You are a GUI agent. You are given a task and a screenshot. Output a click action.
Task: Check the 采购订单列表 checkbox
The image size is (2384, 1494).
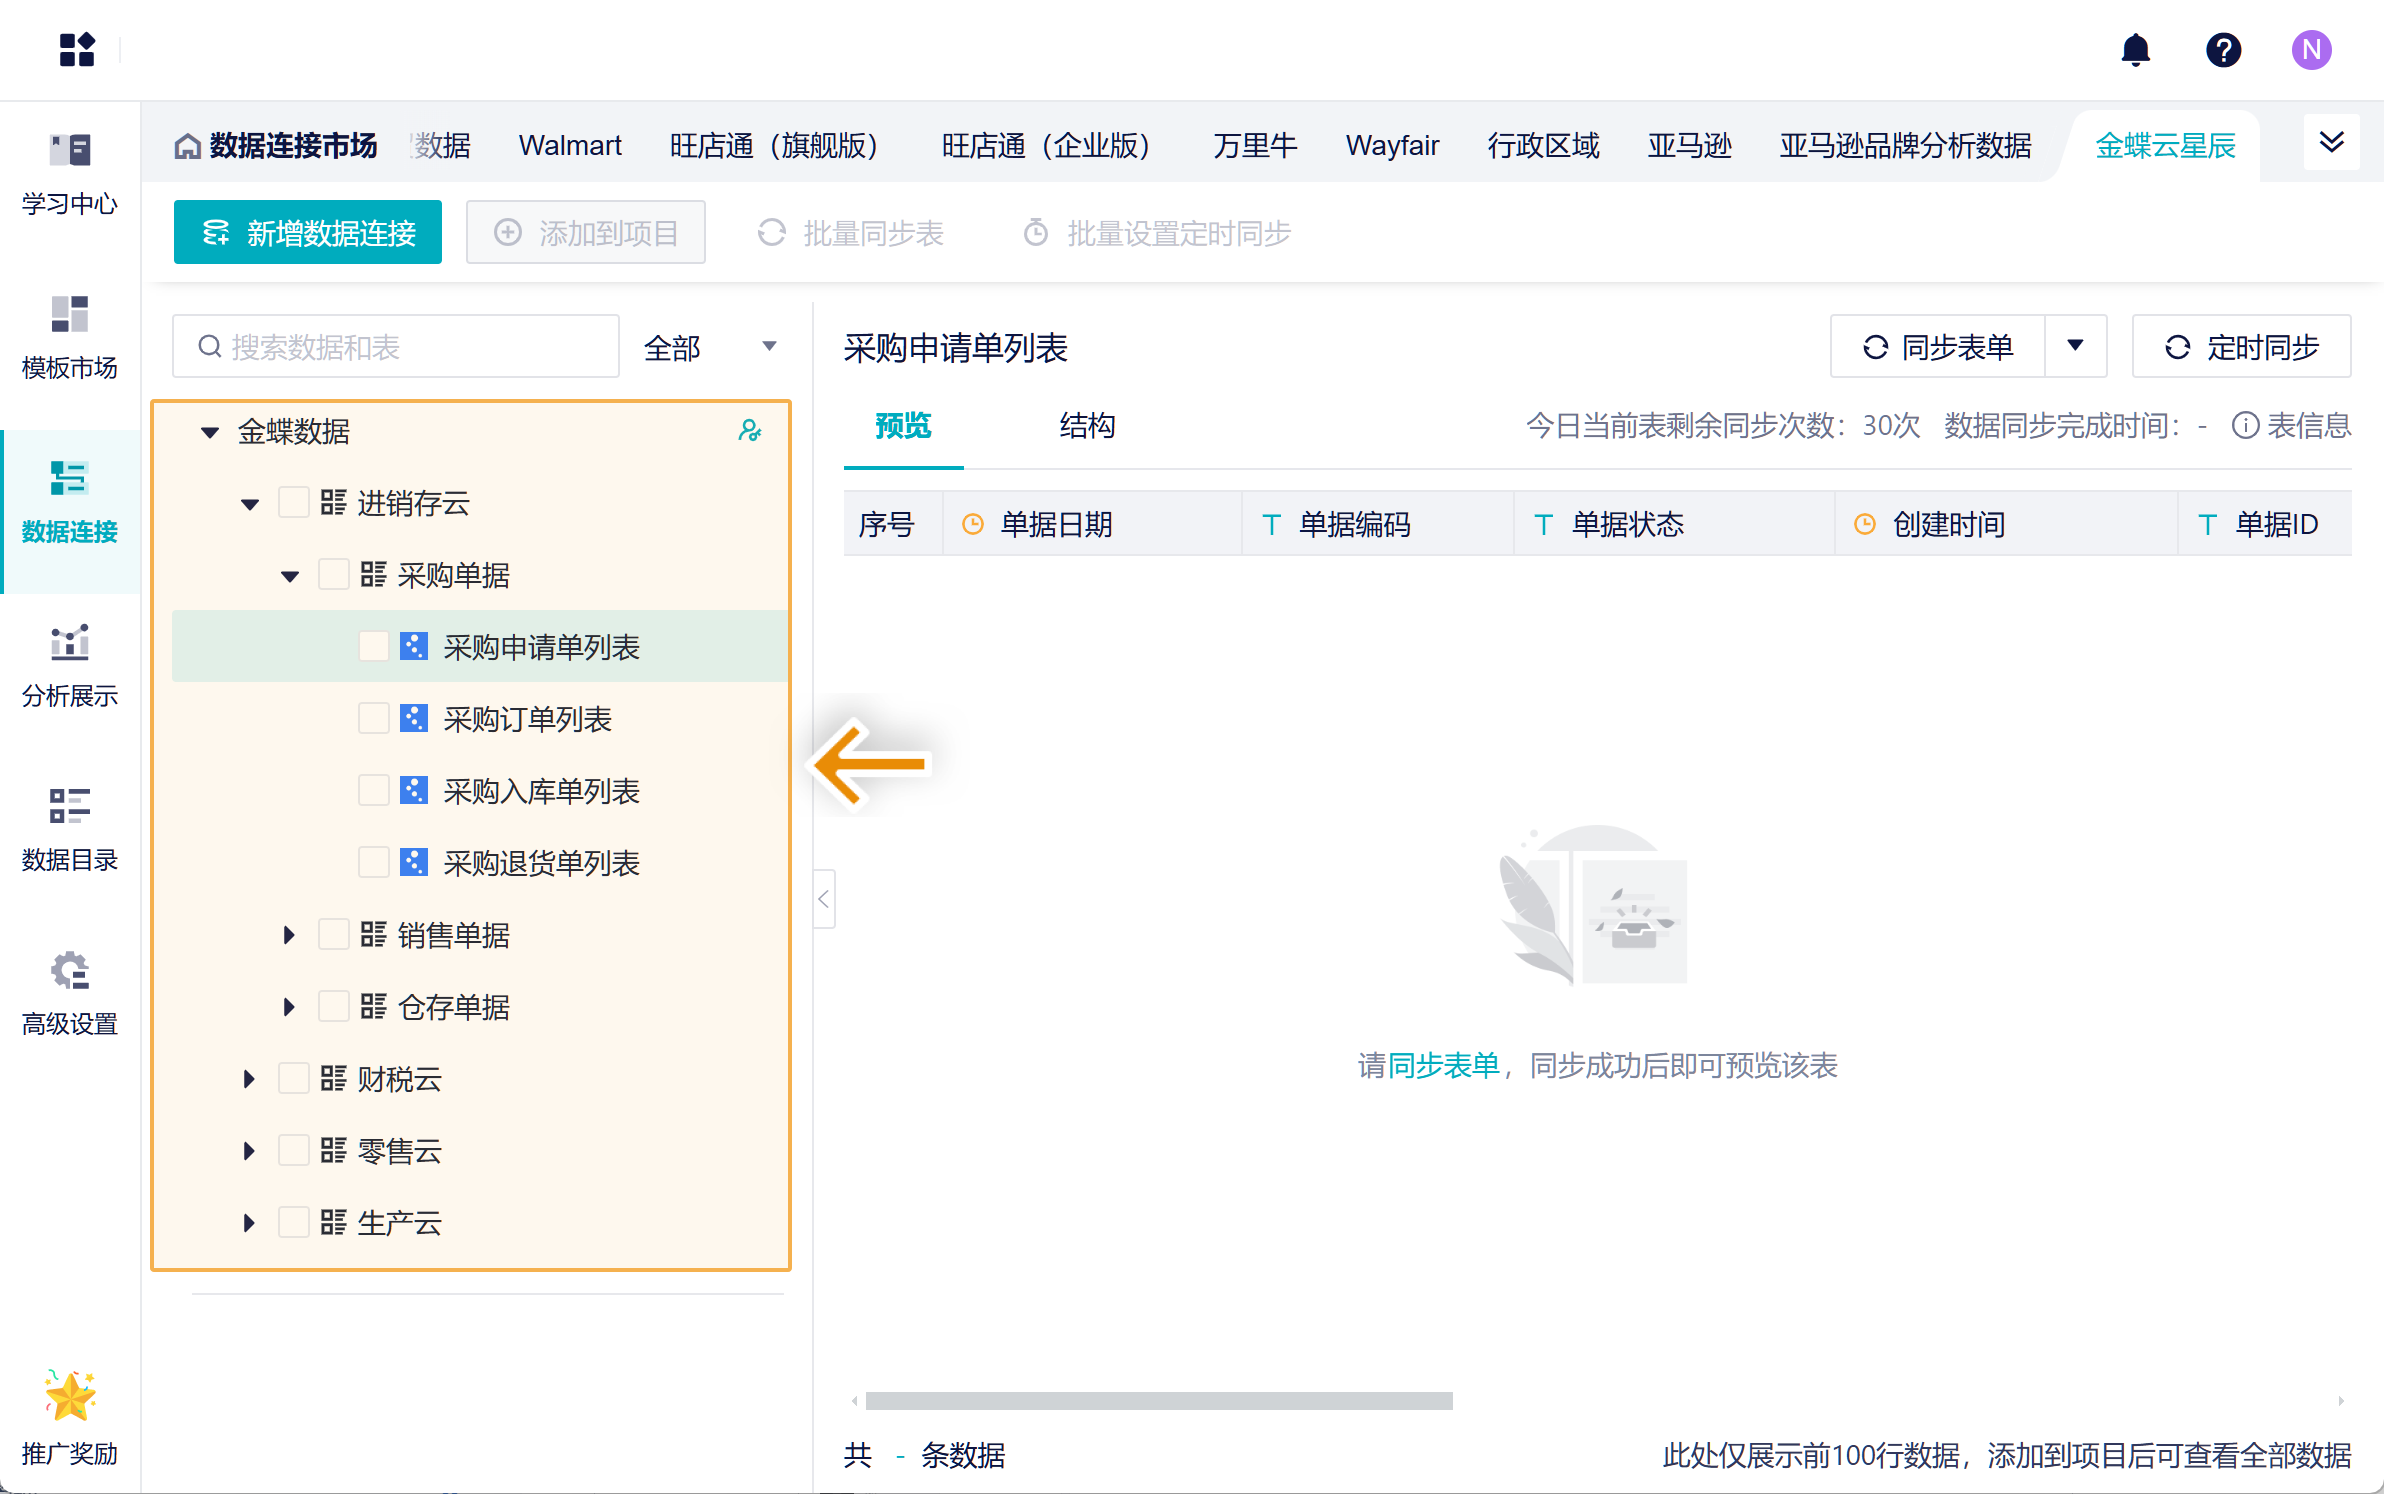[374, 719]
